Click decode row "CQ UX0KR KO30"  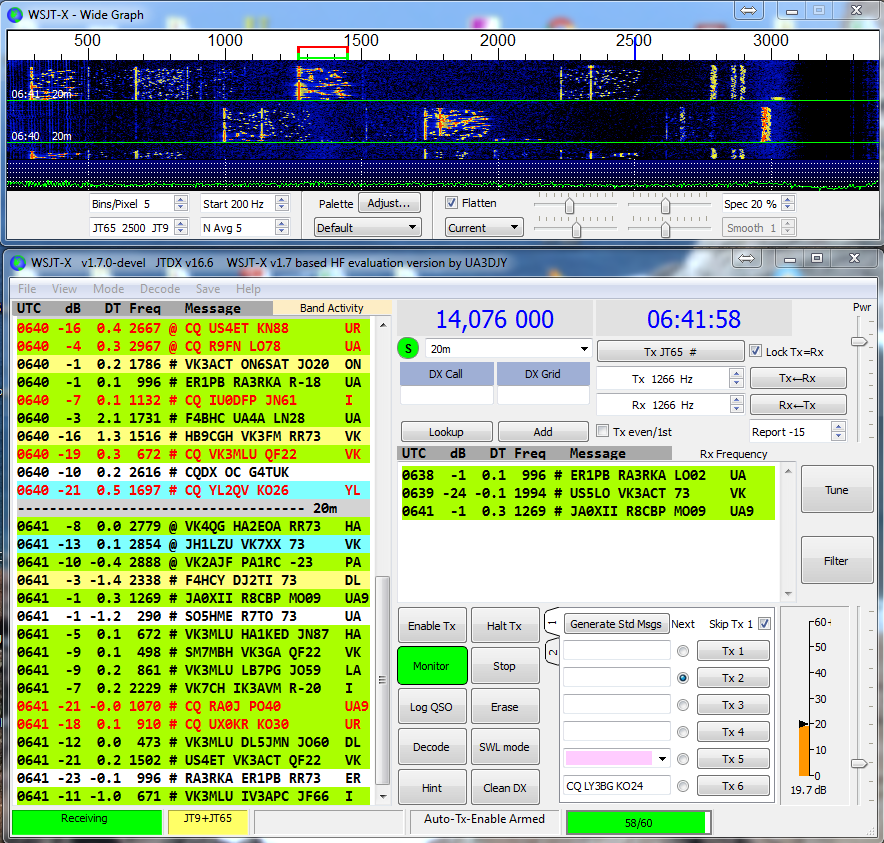(x=193, y=724)
